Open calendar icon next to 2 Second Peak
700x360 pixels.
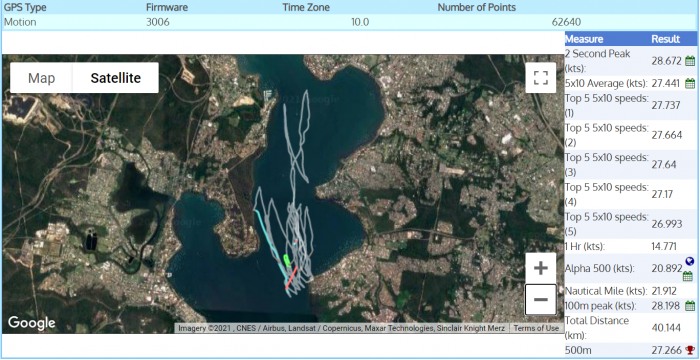coord(690,61)
